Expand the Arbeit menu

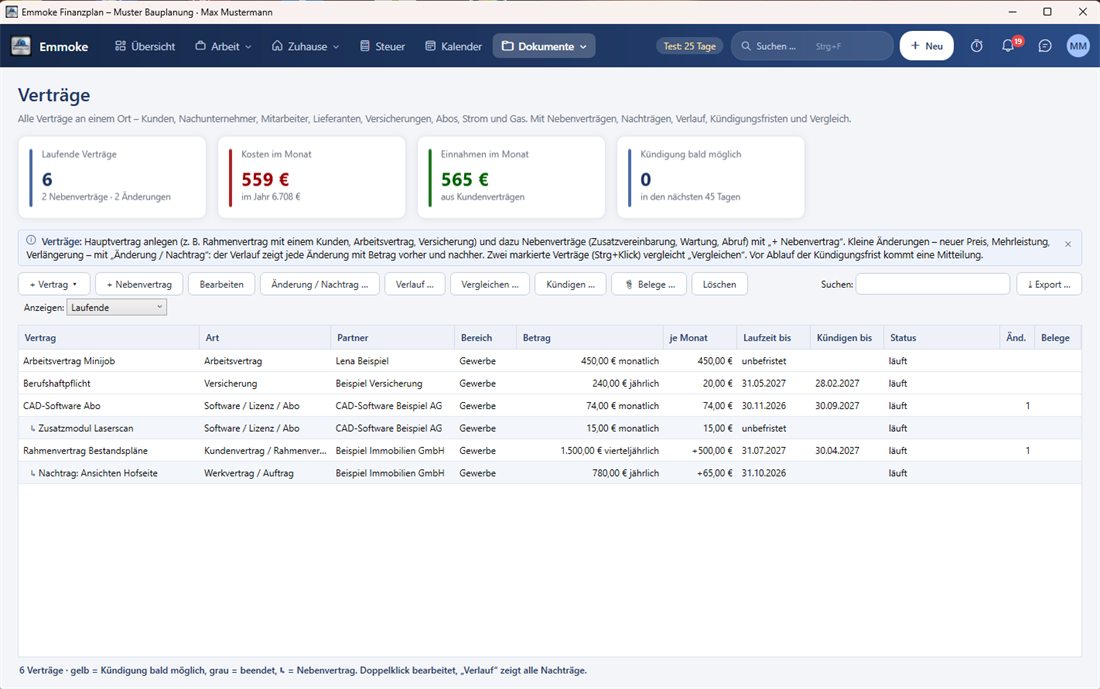223,46
